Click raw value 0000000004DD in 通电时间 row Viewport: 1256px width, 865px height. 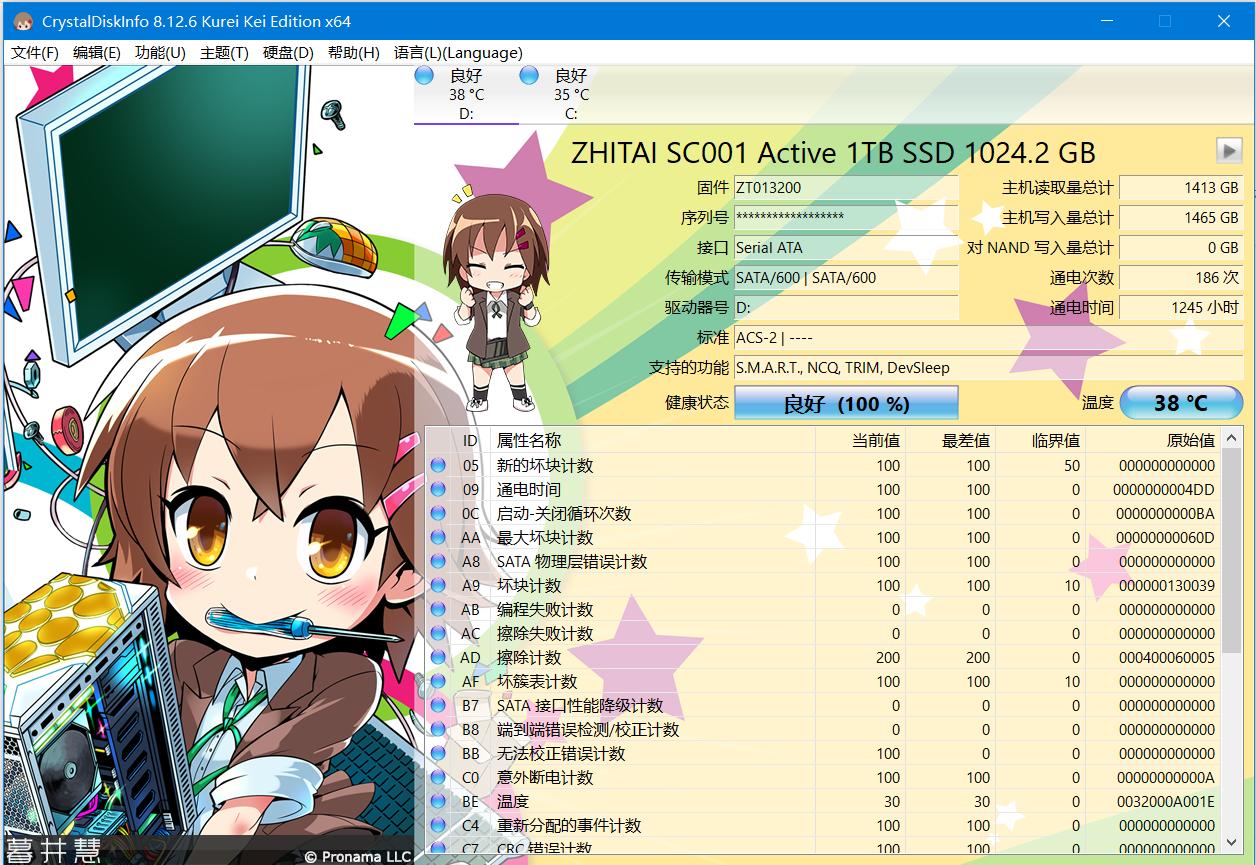pyautogui.click(x=1164, y=489)
